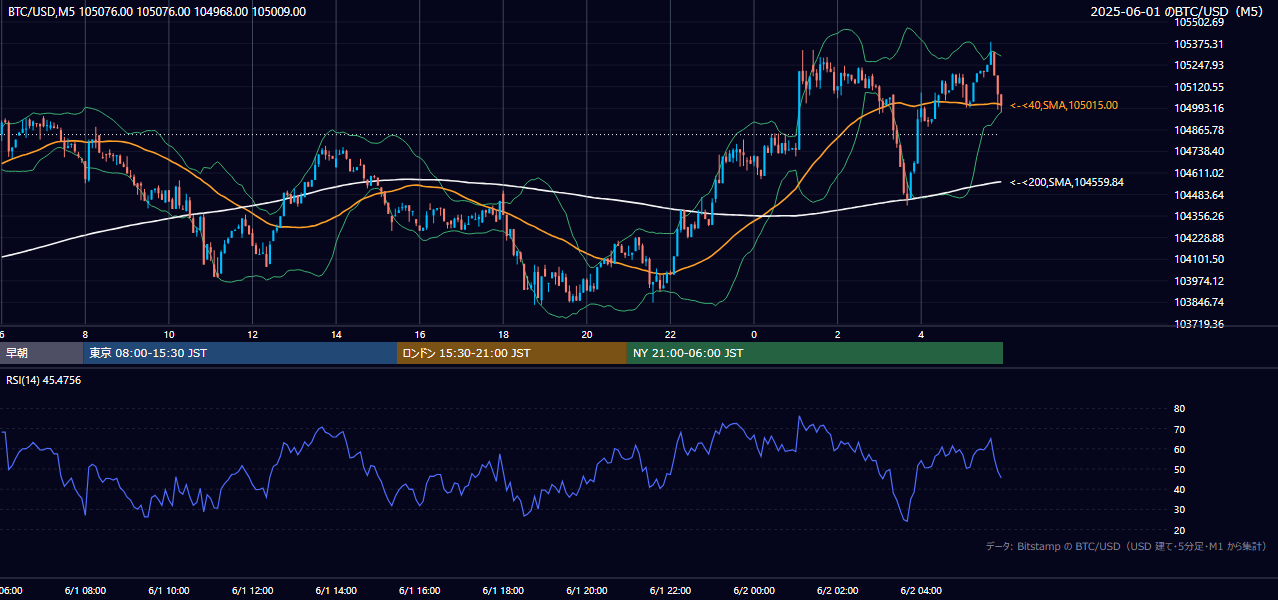The width and height of the screenshot is (1278, 600).
Task: Click hour label 18 under the price chart
Action: (503, 335)
